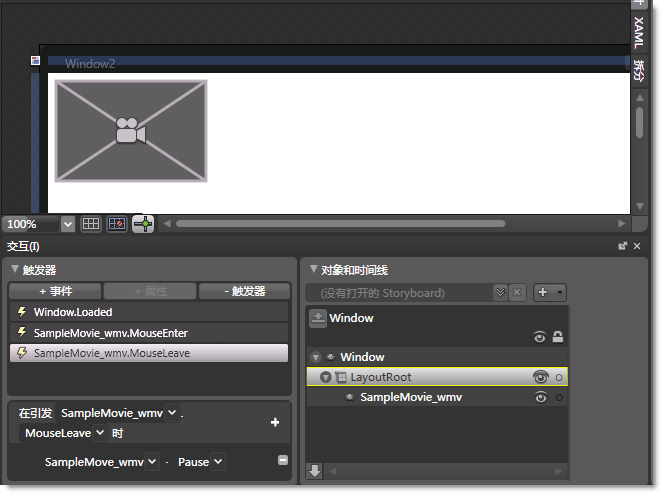Click vertical scrollbar up arrow
Image resolution: width=662 pixels, height=494 pixels.
640,98
